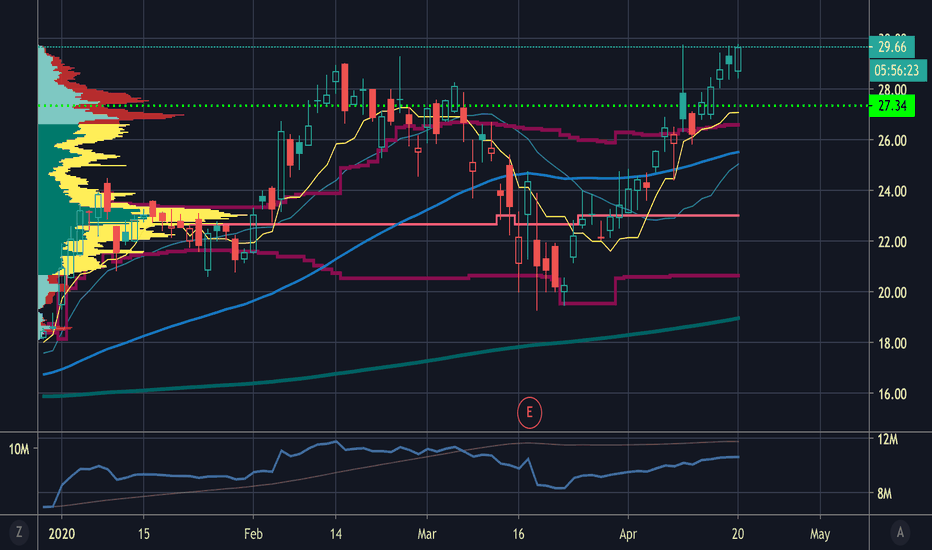Click the 15 date label on time axis

(143, 534)
